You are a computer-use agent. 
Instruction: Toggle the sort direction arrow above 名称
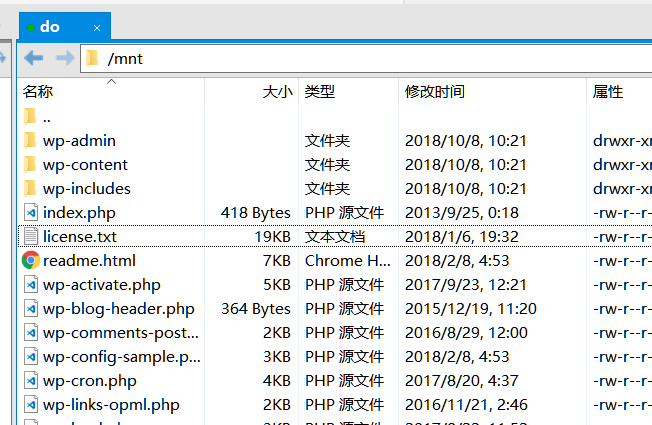[x=111, y=82]
